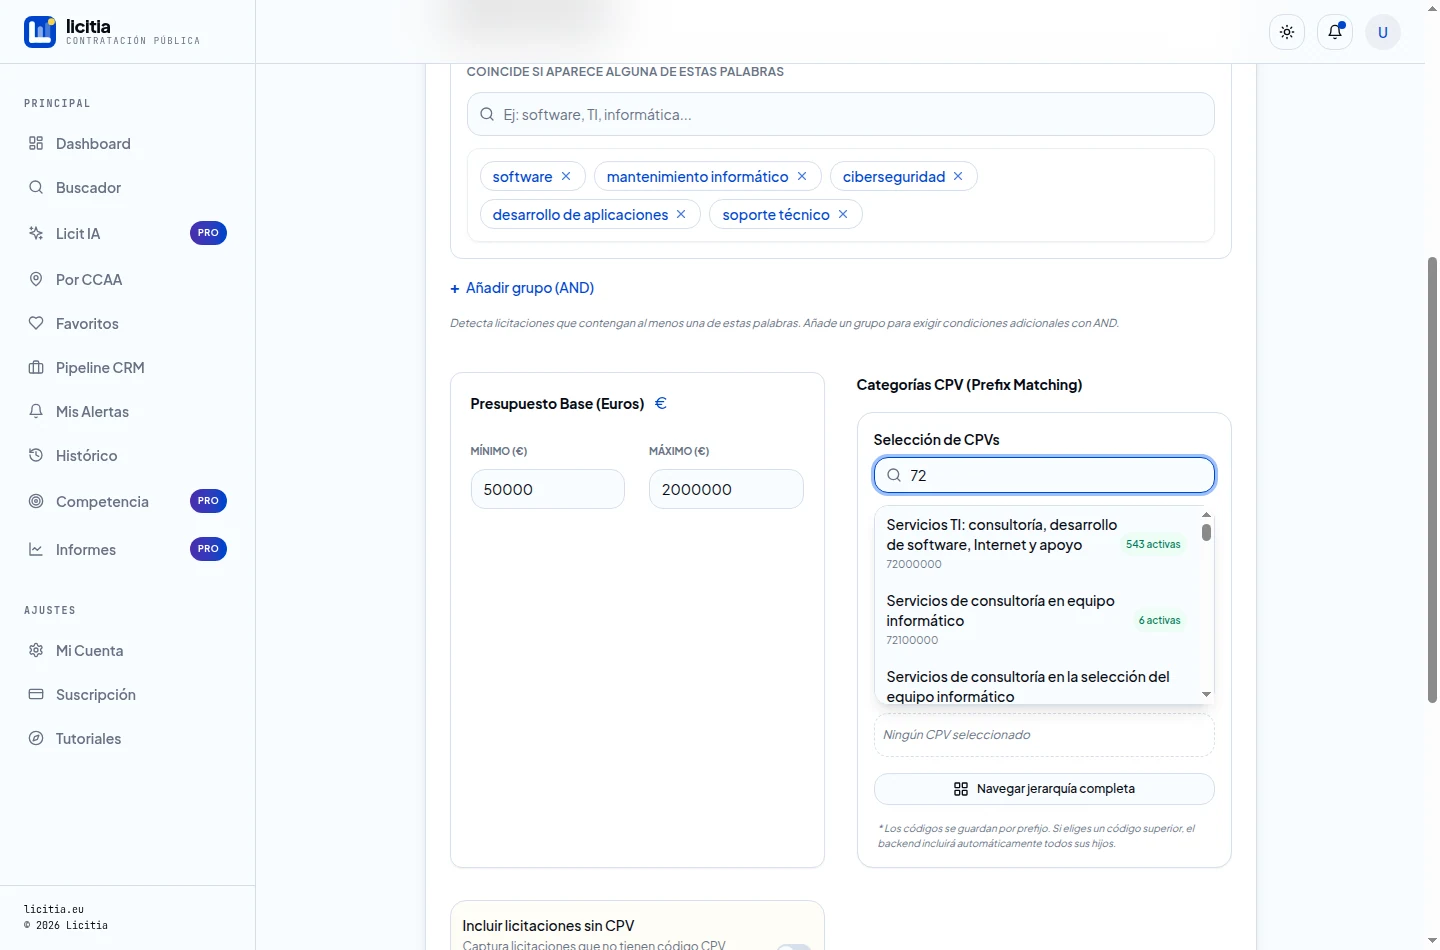
Task: Click the 543 activas badge
Action: pos(1153,544)
